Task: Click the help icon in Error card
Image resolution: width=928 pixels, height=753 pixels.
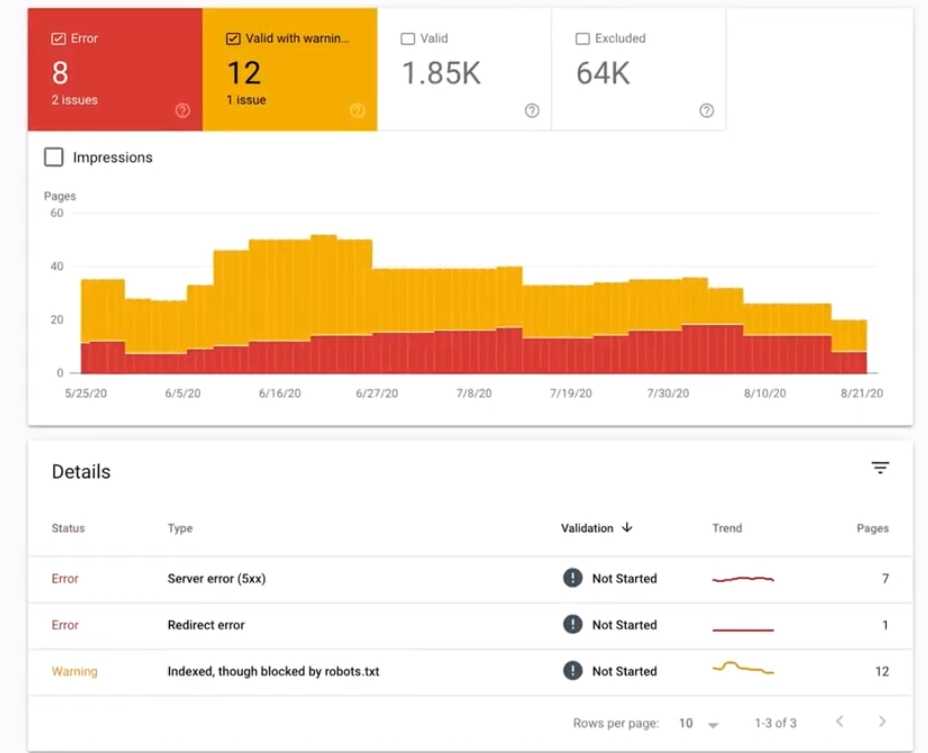Action: pyautogui.click(x=182, y=111)
